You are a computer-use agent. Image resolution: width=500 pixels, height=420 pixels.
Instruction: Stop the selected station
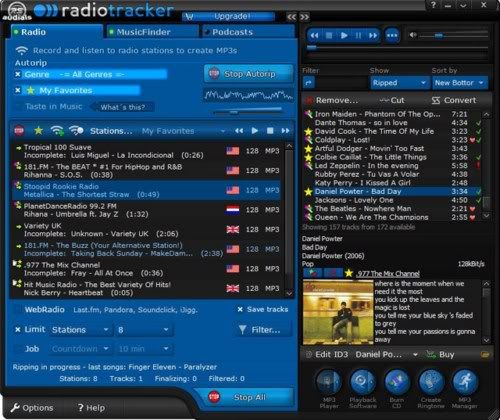[270, 131]
